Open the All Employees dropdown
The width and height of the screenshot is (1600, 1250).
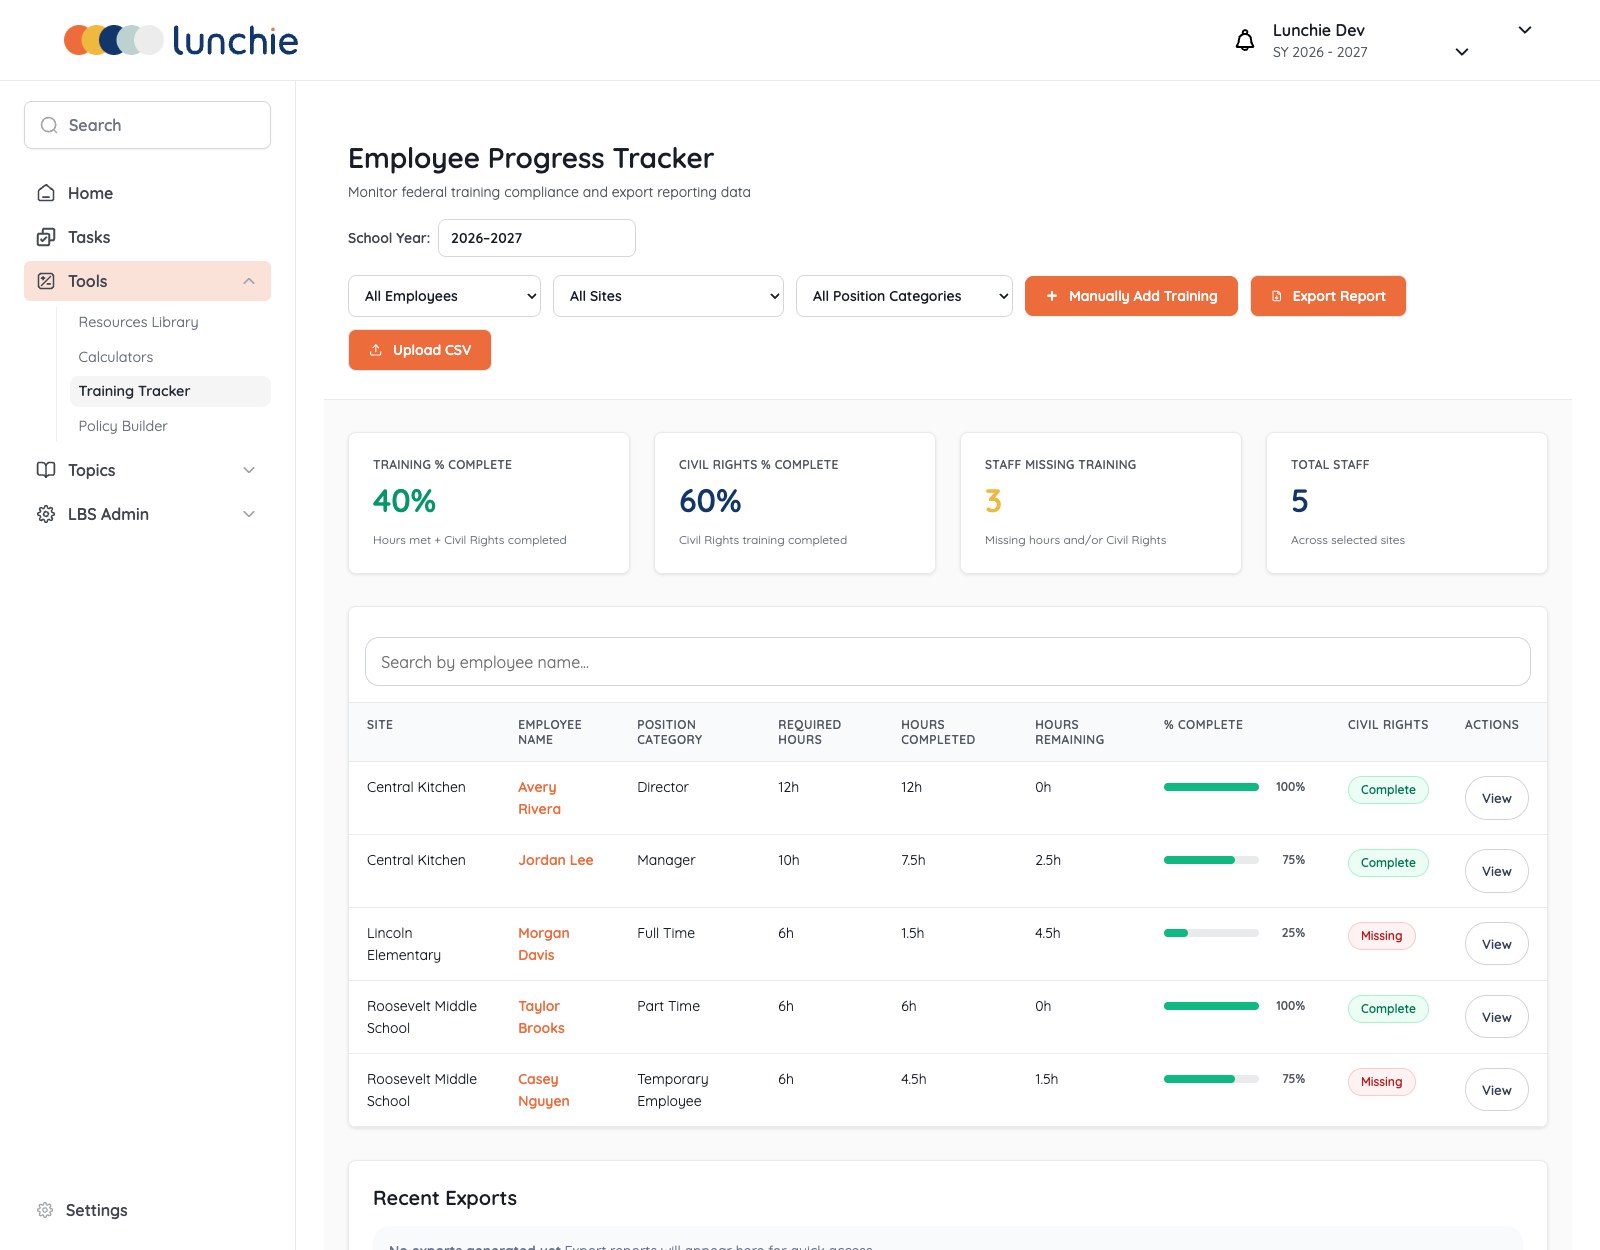444,296
